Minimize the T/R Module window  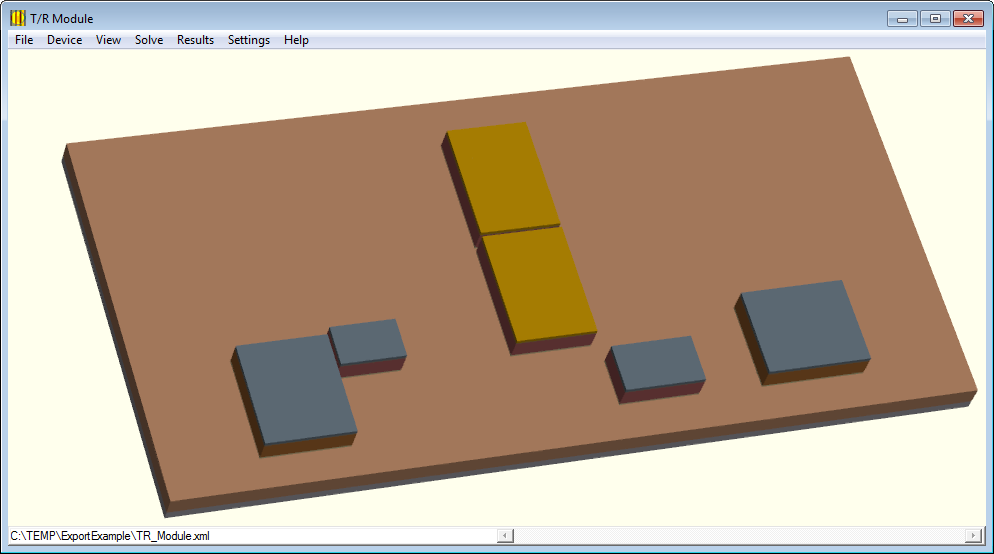coord(902,19)
